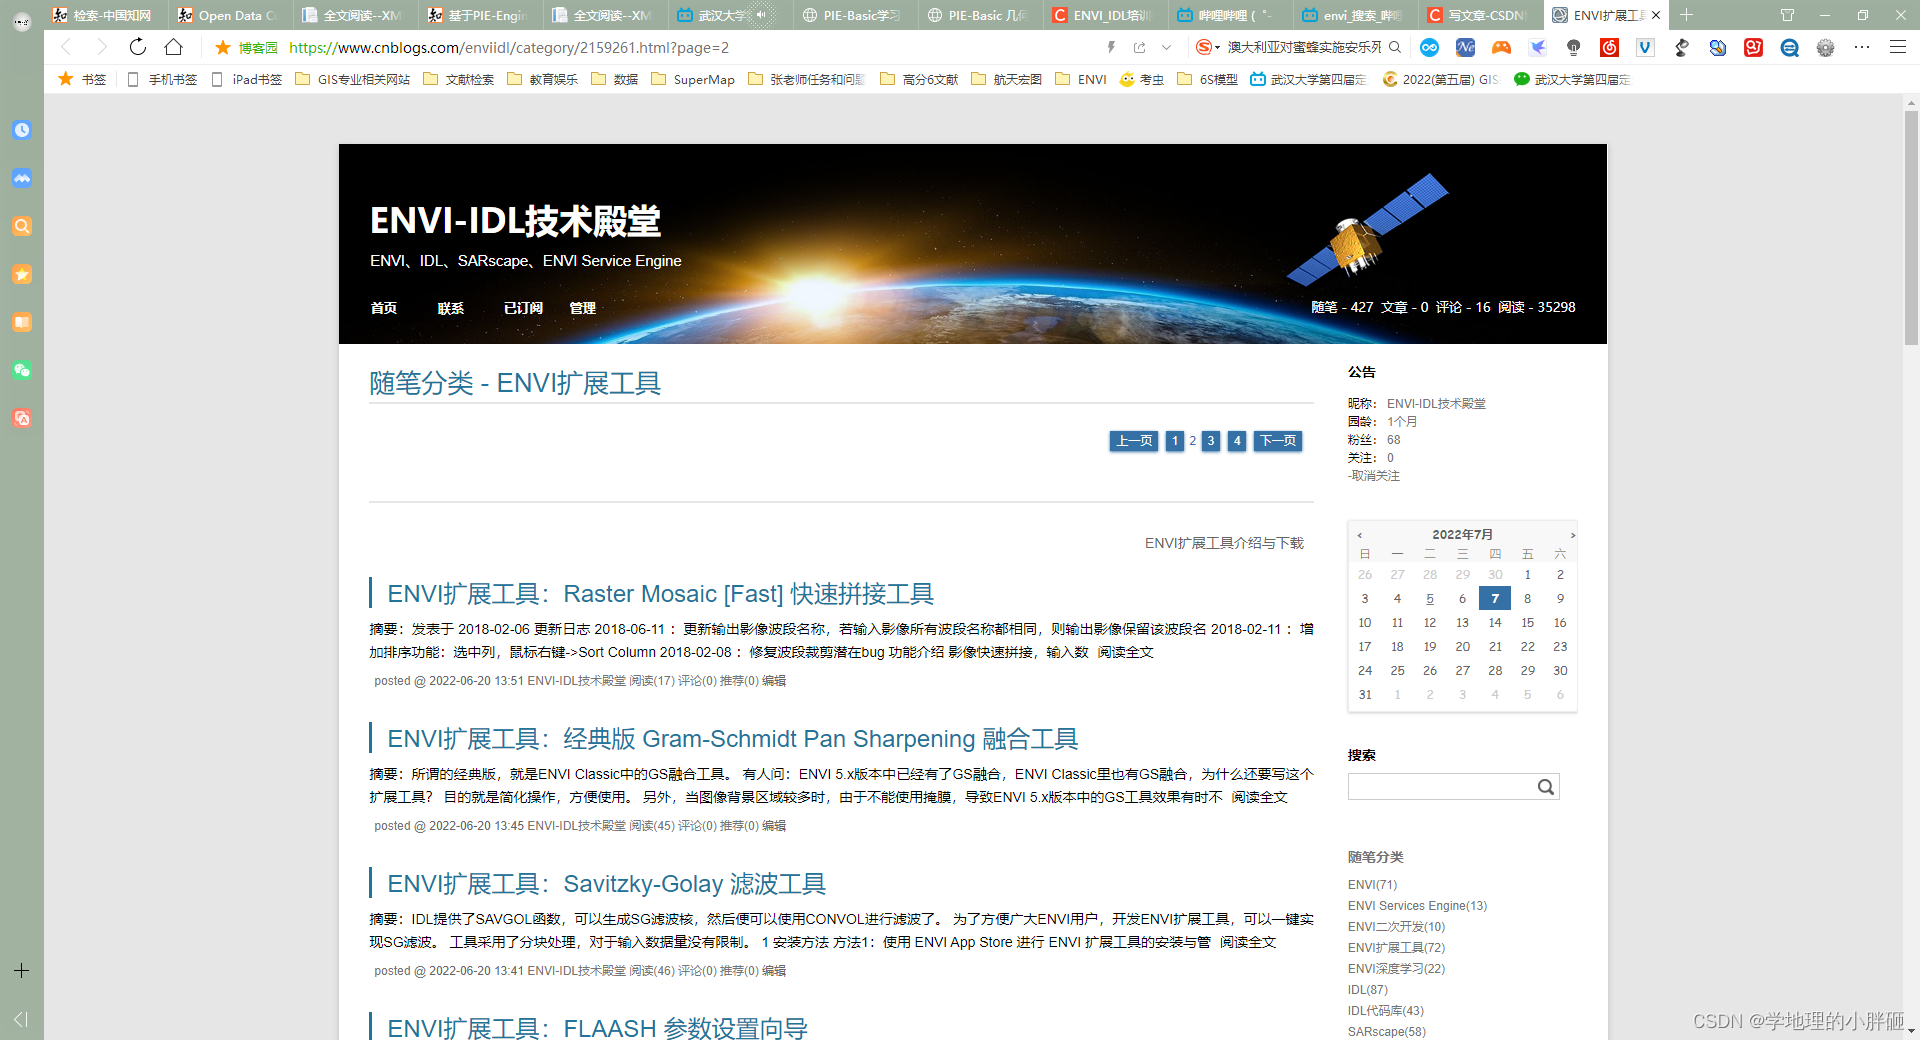Screen dimensions: 1920x1040
Task: Open the gear settings extension icon
Action: pyautogui.click(x=1825, y=47)
